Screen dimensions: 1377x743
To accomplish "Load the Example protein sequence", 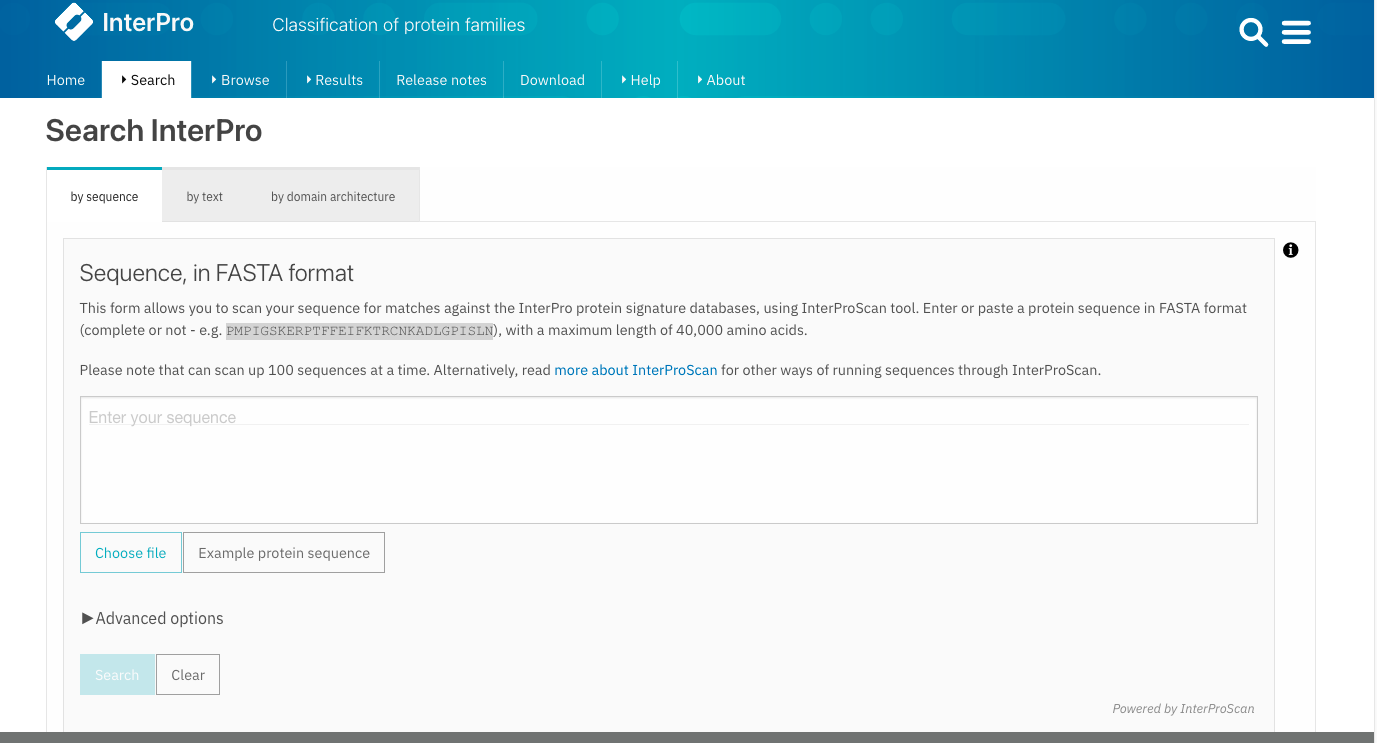I will [x=284, y=553].
